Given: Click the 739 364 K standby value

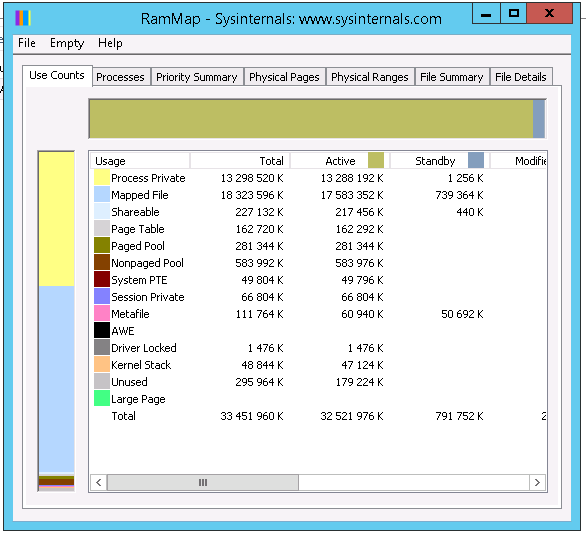Looking at the screenshot, I should (x=459, y=195).
